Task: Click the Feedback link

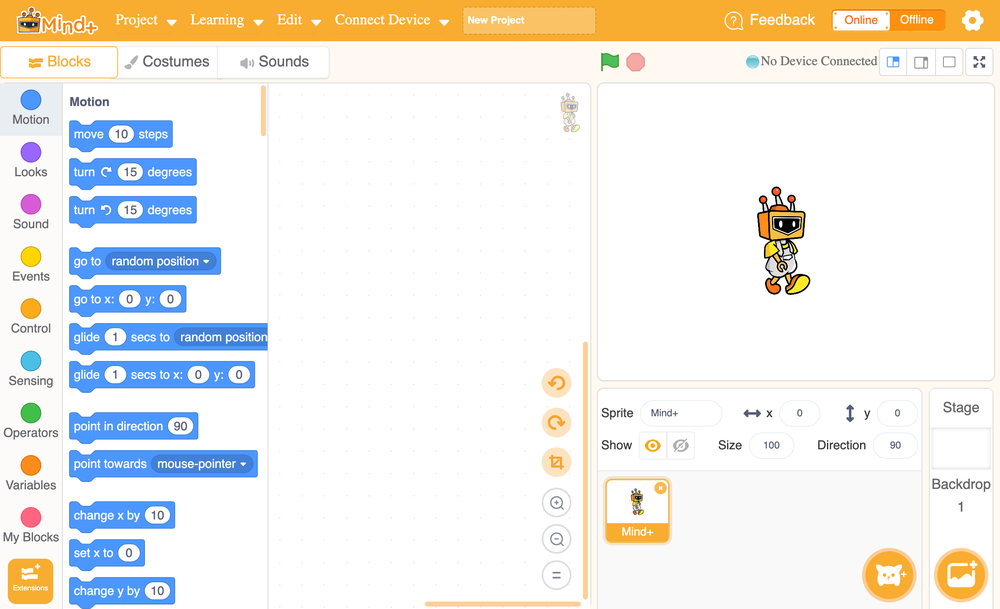Action: tap(770, 20)
